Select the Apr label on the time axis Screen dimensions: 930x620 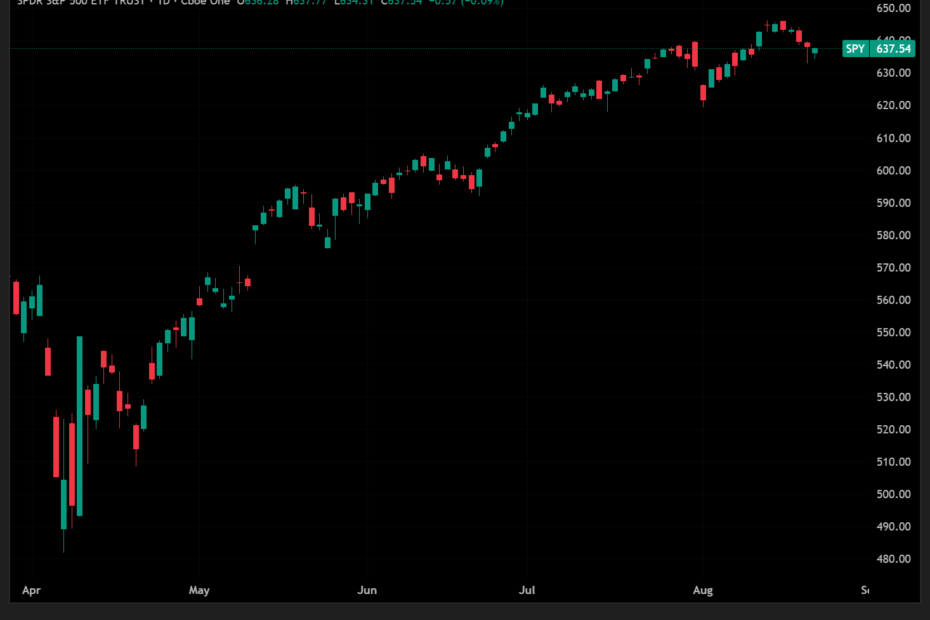click(31, 590)
